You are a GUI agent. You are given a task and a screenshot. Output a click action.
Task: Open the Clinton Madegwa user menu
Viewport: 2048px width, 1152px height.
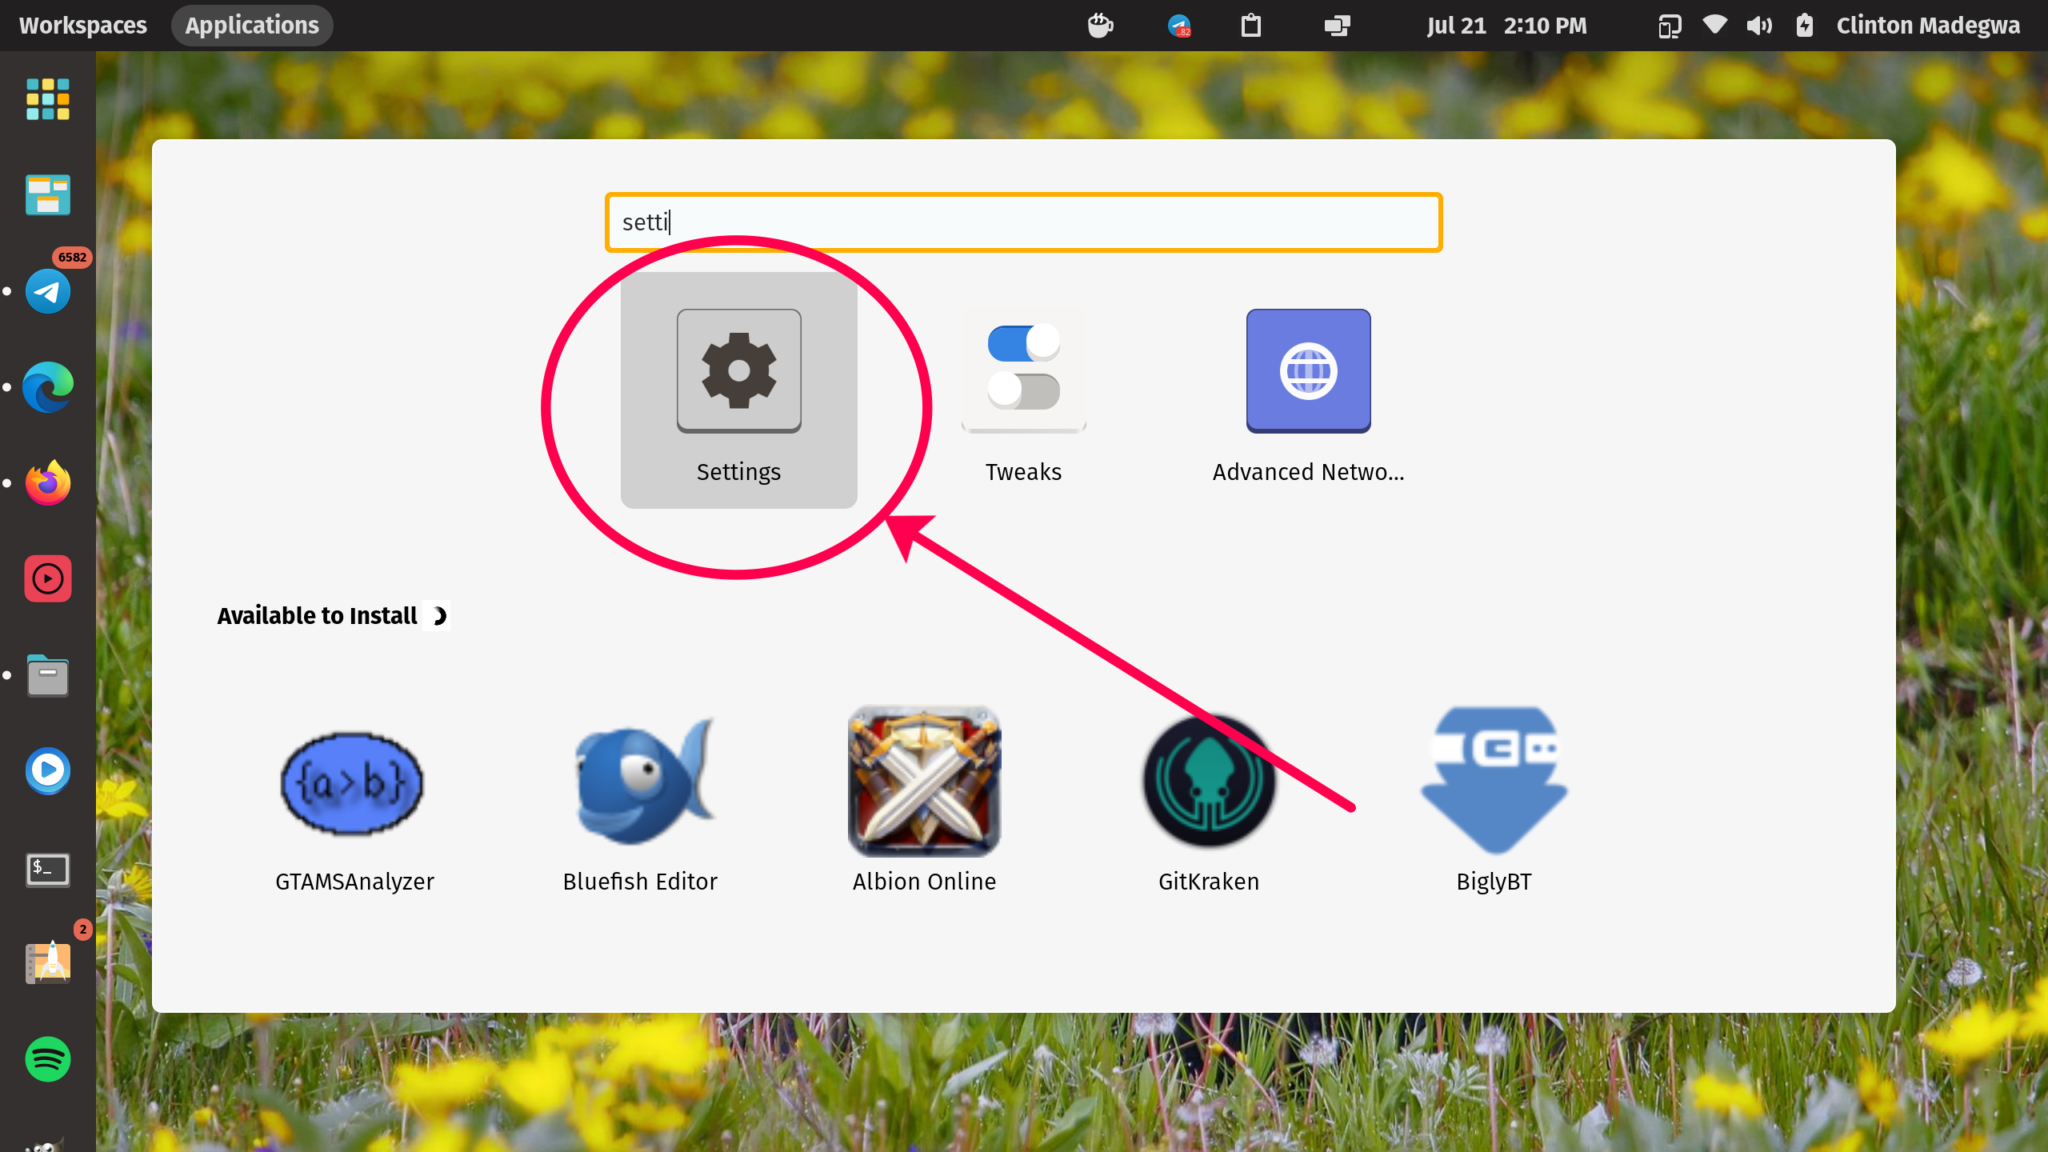coord(1927,25)
